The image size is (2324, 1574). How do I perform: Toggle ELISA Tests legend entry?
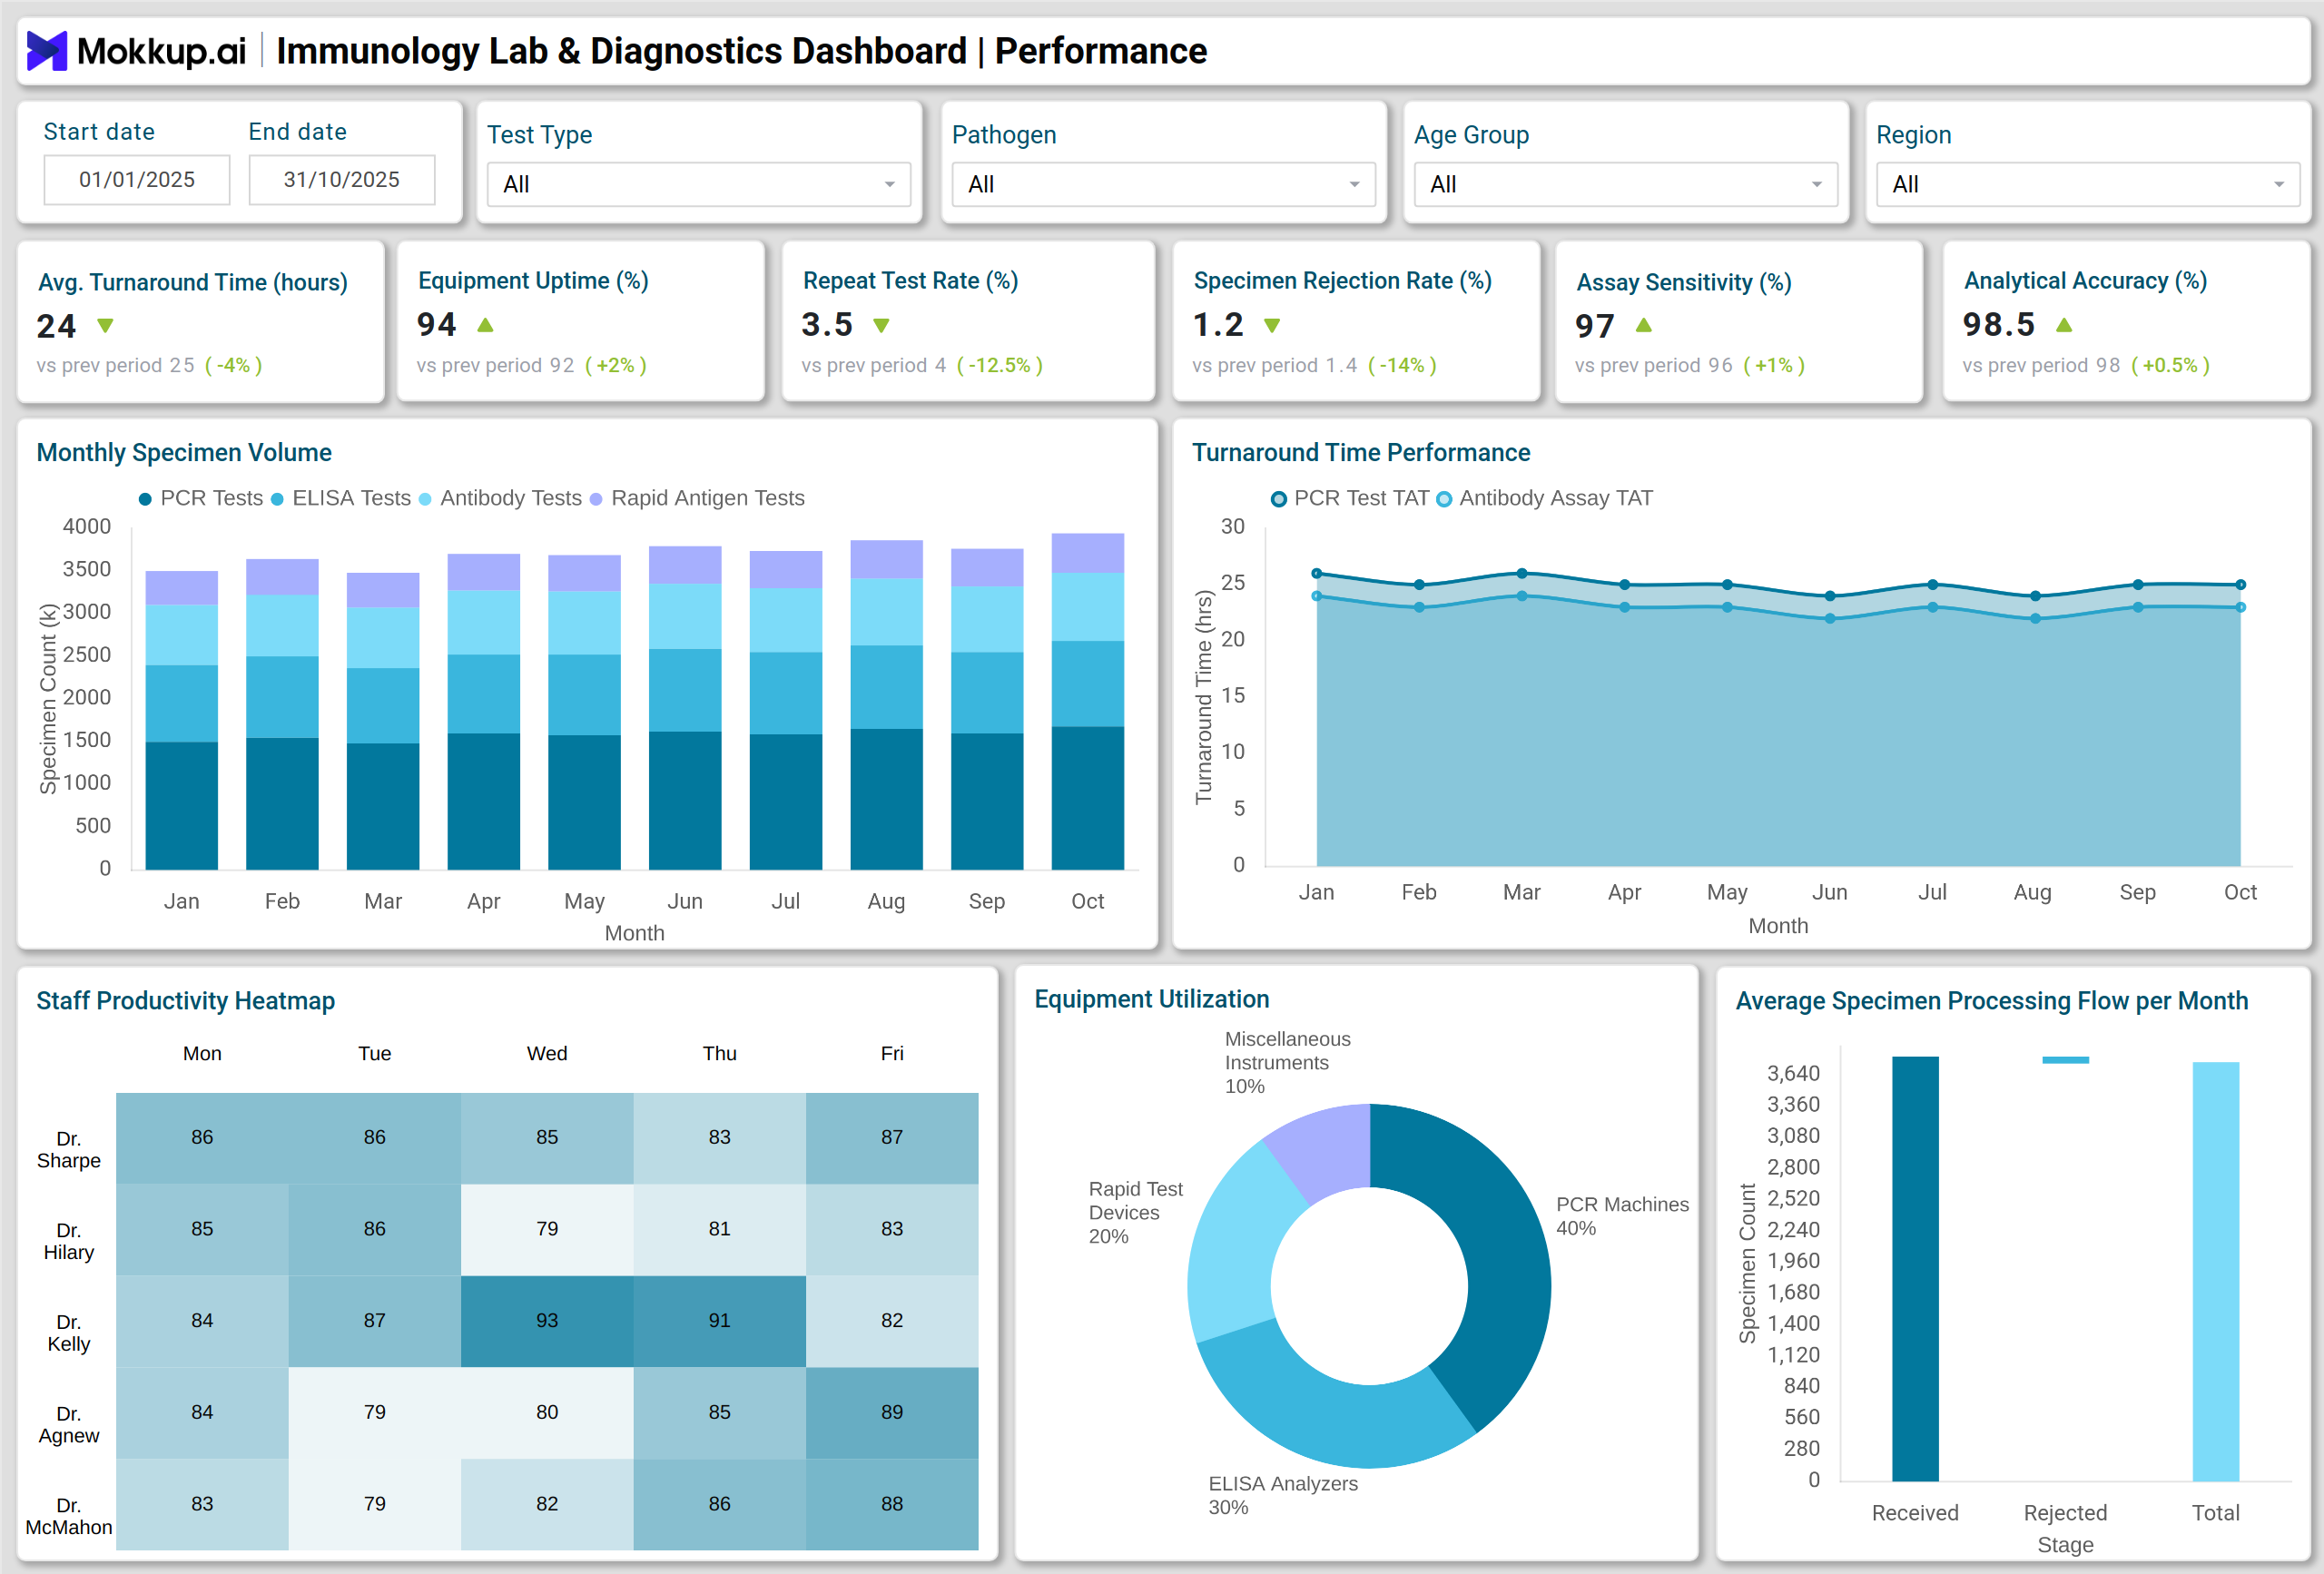coord(341,498)
